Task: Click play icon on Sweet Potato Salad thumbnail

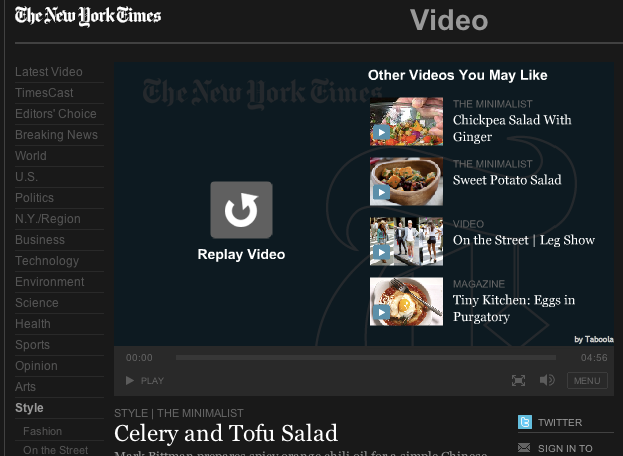Action: point(381,192)
